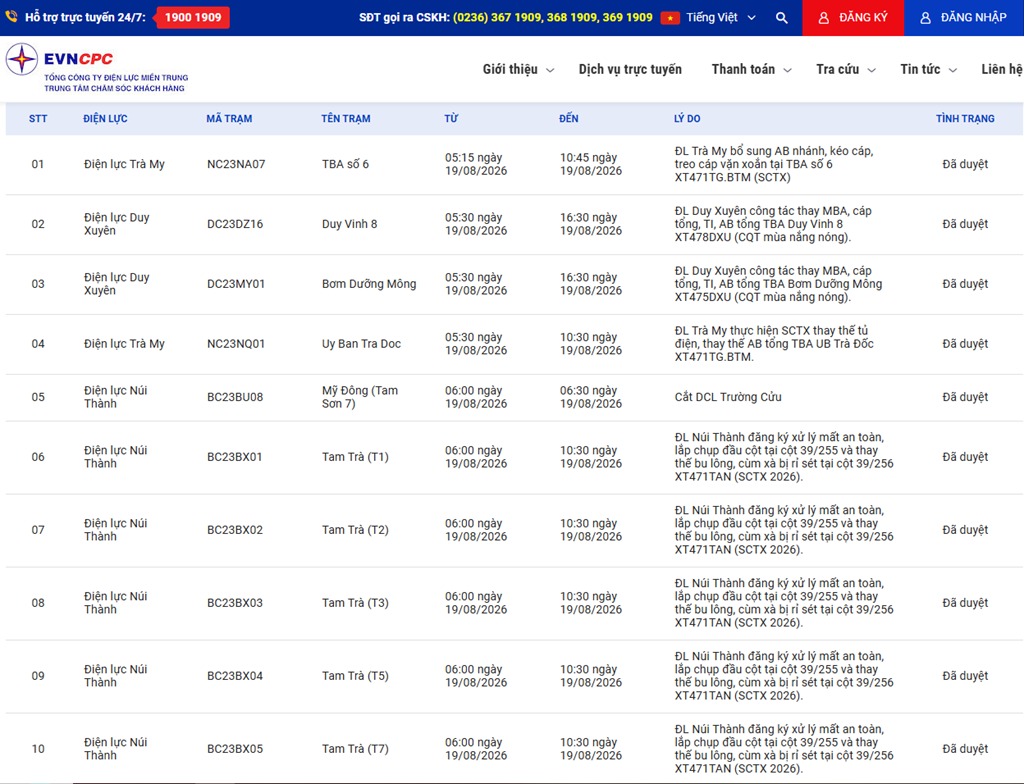The width and height of the screenshot is (1024, 784).
Task: Click the ĐẾN column header
Action: pyautogui.click(x=569, y=118)
